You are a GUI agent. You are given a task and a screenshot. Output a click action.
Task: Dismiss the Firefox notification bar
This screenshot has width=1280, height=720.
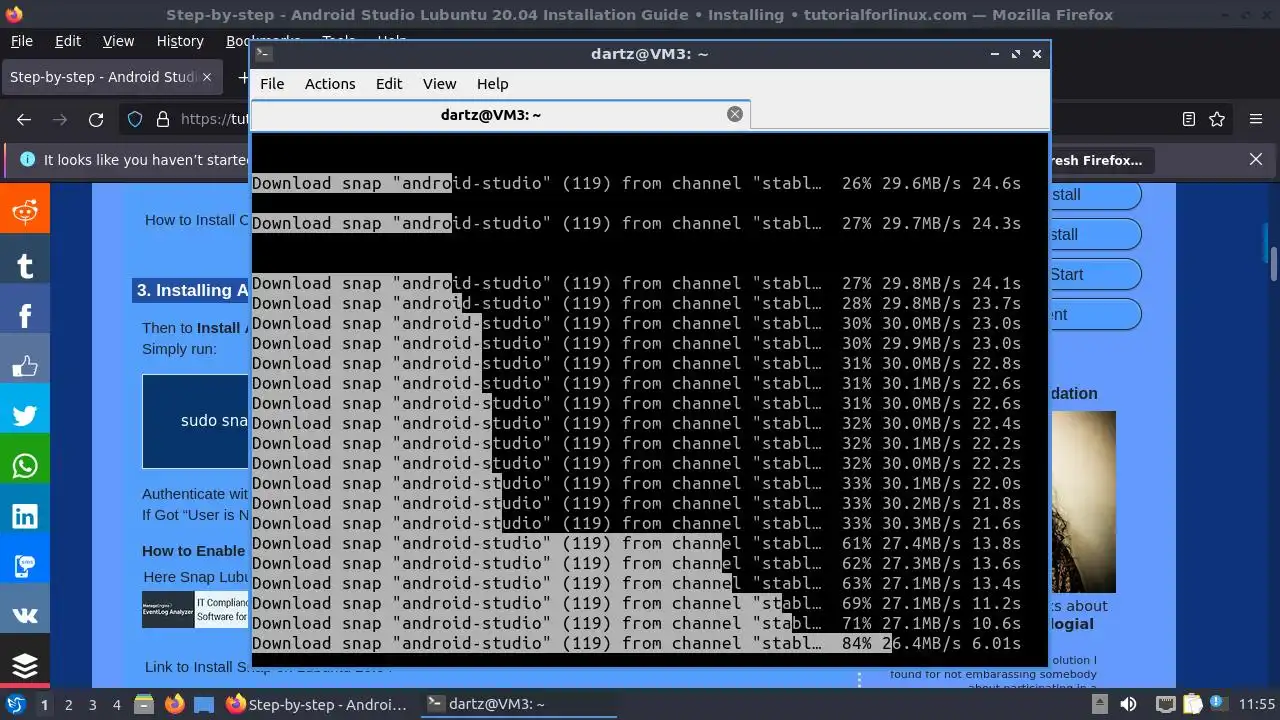click(1256, 159)
